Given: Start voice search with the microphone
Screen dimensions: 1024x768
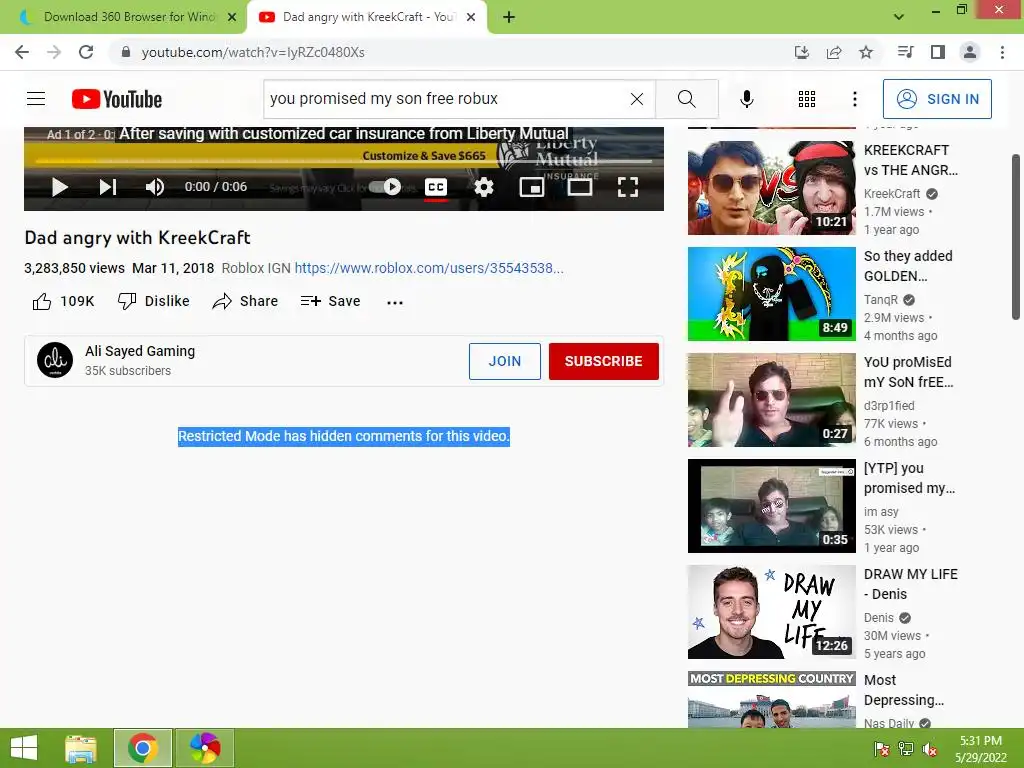Looking at the screenshot, I should pyautogui.click(x=746, y=99).
